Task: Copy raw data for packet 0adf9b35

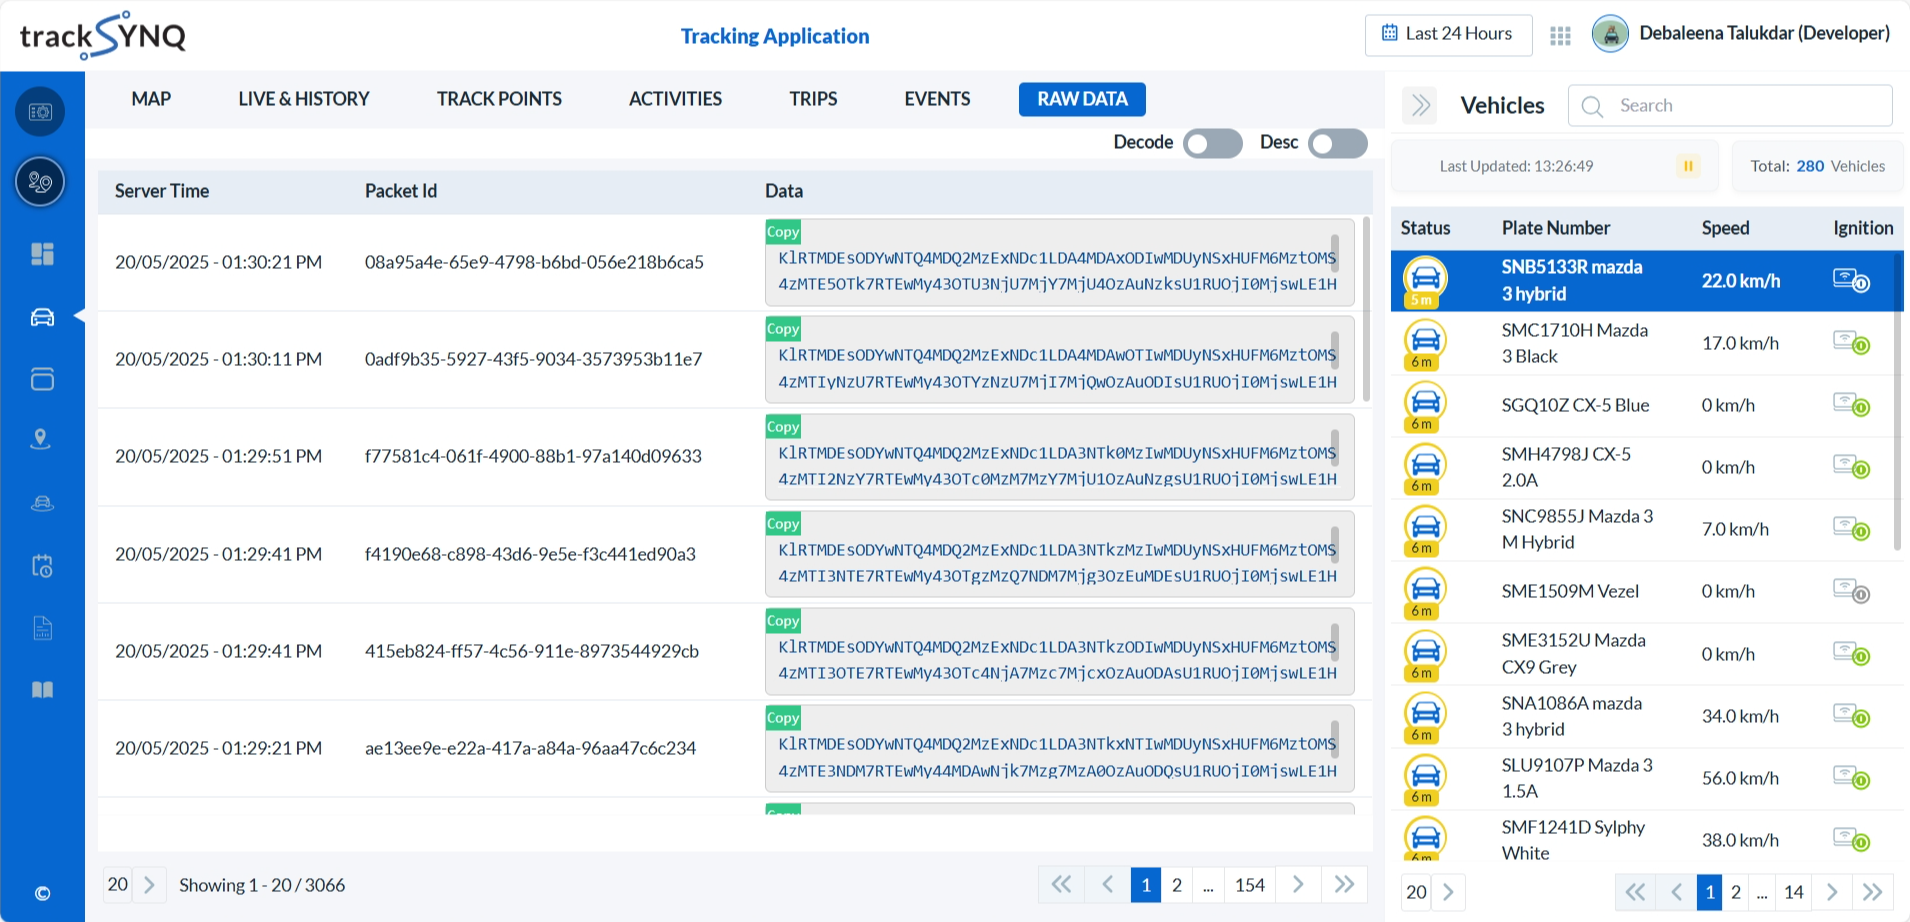Action: point(783,328)
